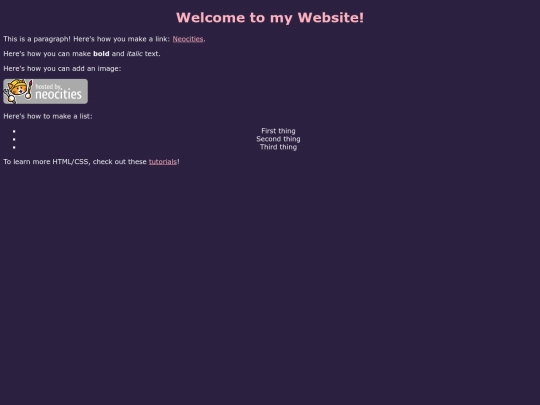Click the "First thing" list item
Viewport: 540px width, 405px height.
[278, 131]
